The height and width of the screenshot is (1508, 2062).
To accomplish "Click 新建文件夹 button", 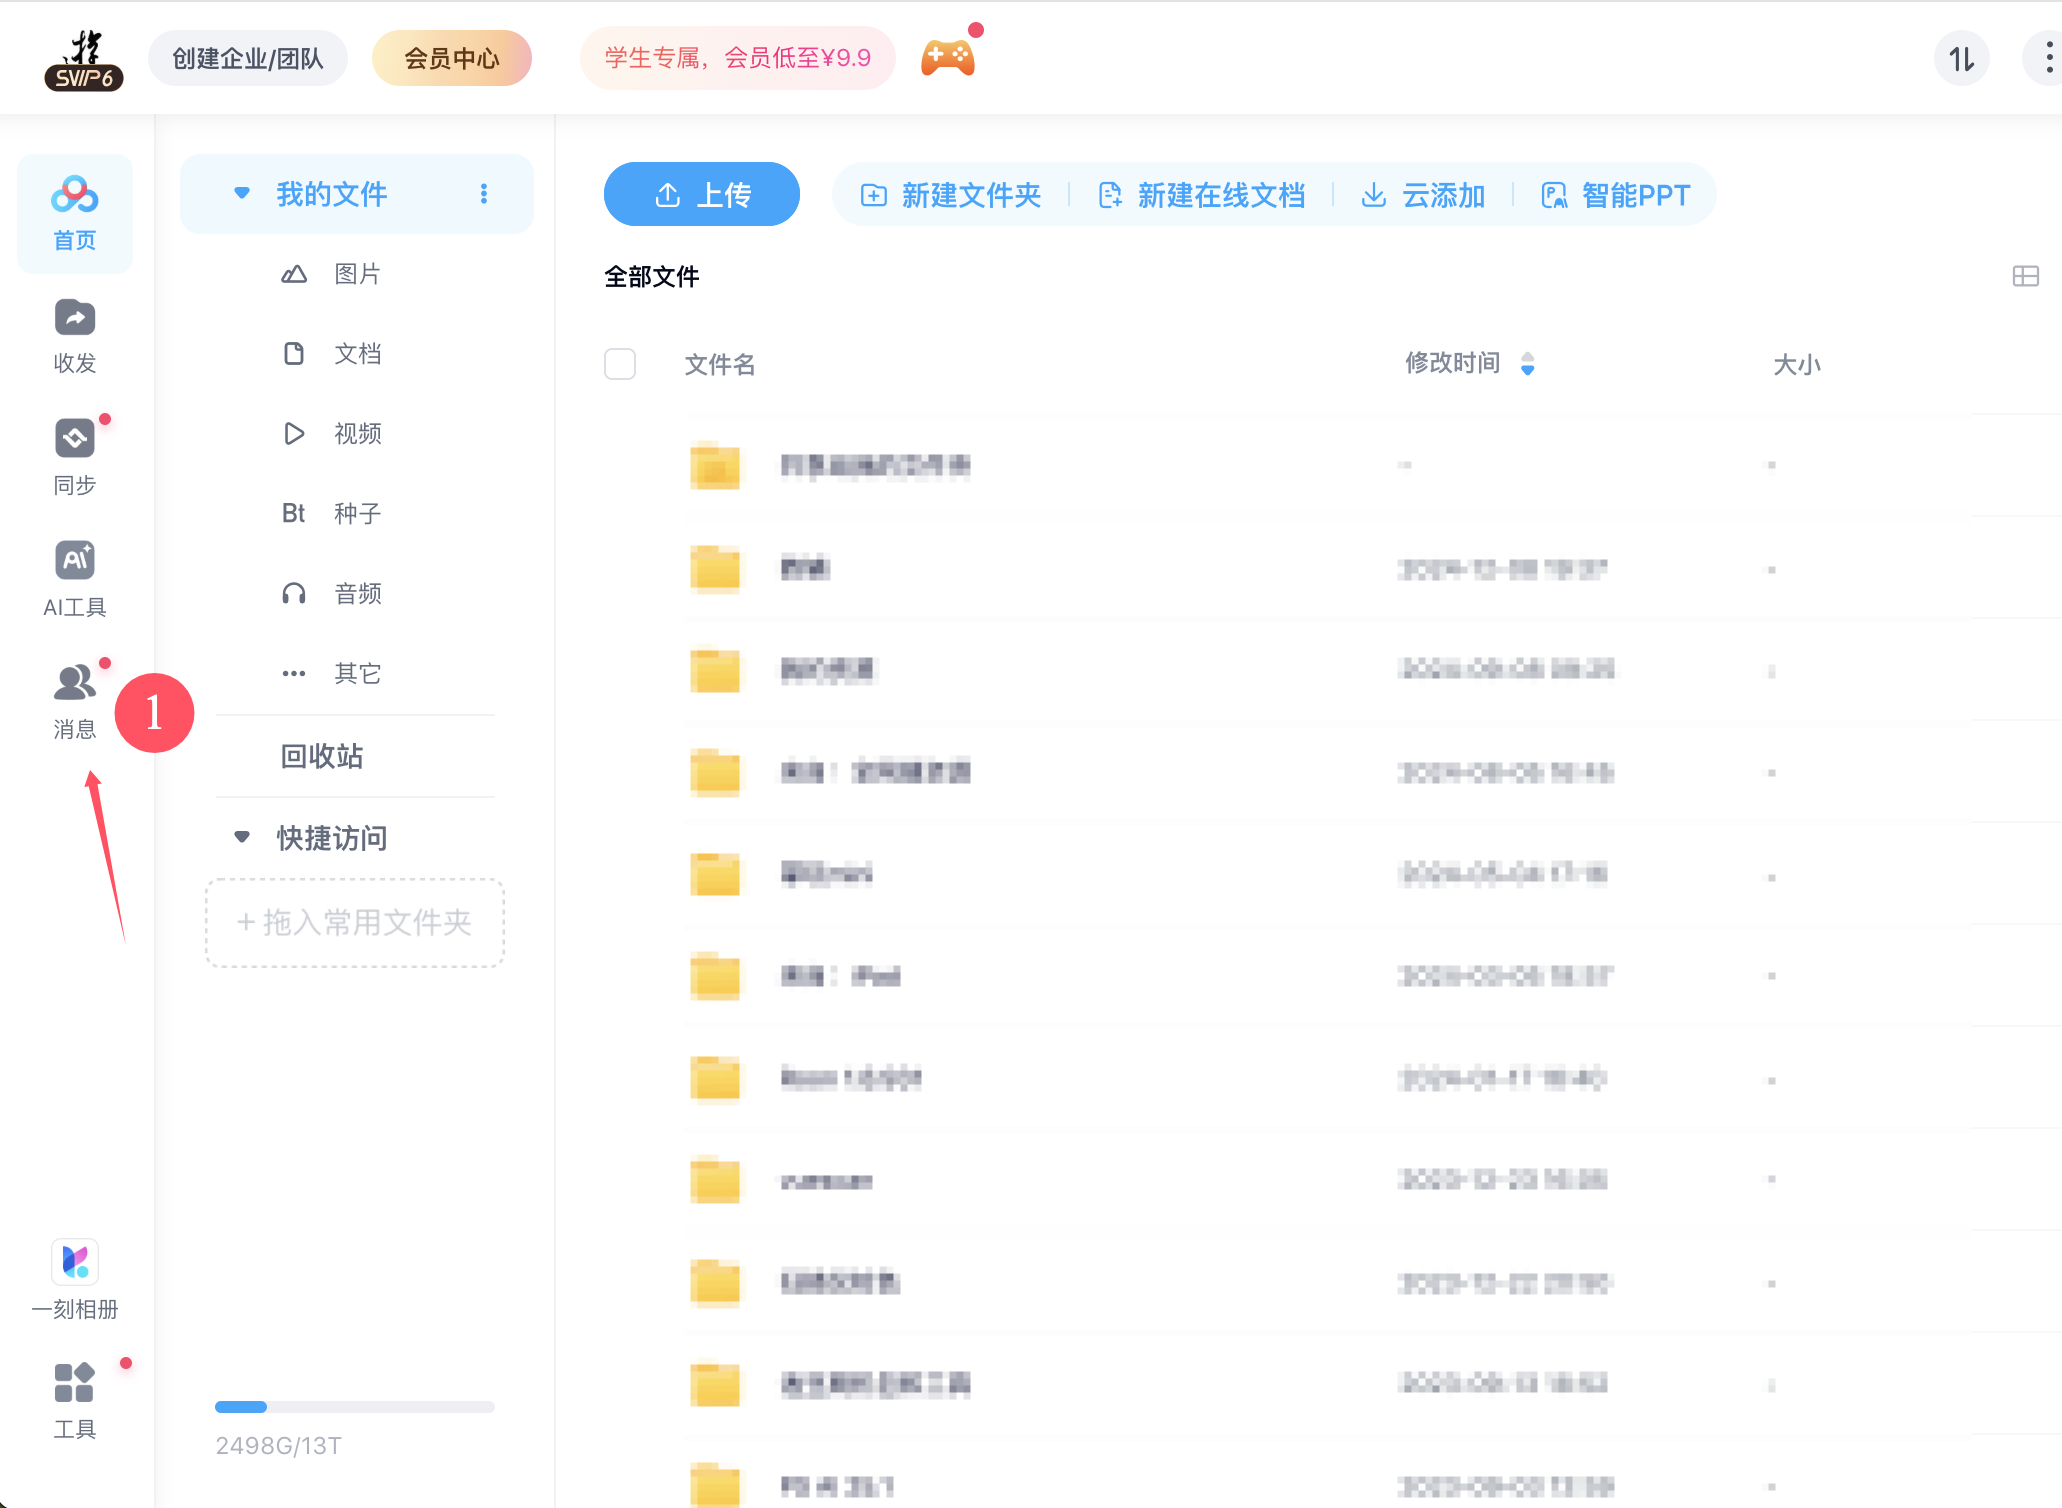I will 951,195.
